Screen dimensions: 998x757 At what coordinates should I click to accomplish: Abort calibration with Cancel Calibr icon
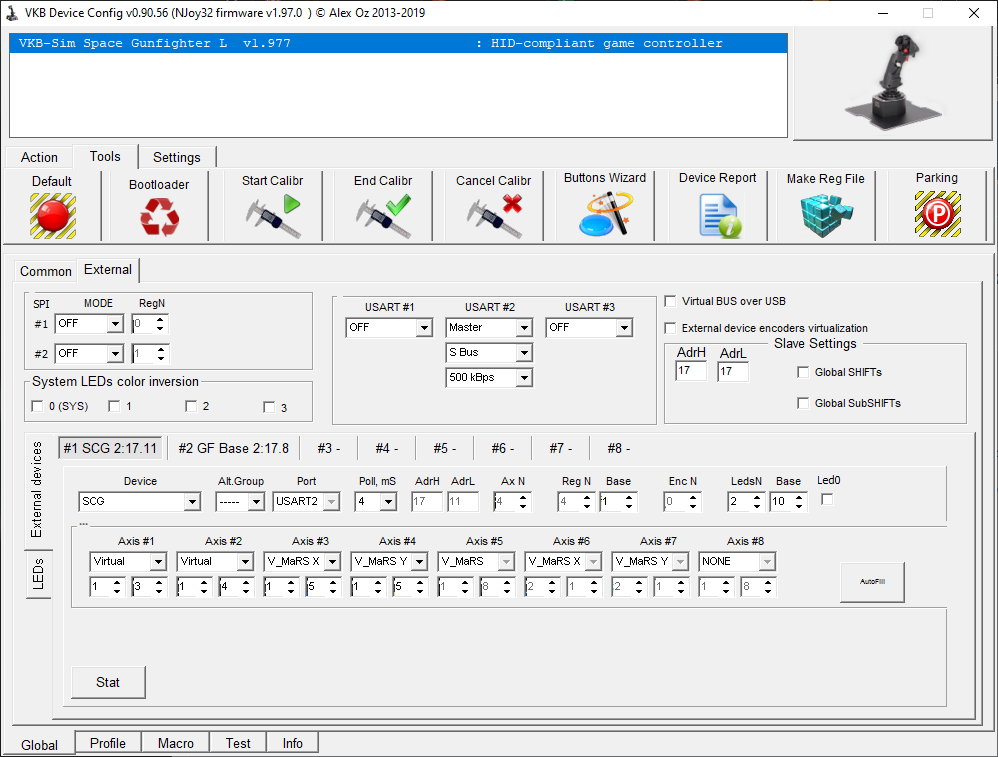point(494,215)
